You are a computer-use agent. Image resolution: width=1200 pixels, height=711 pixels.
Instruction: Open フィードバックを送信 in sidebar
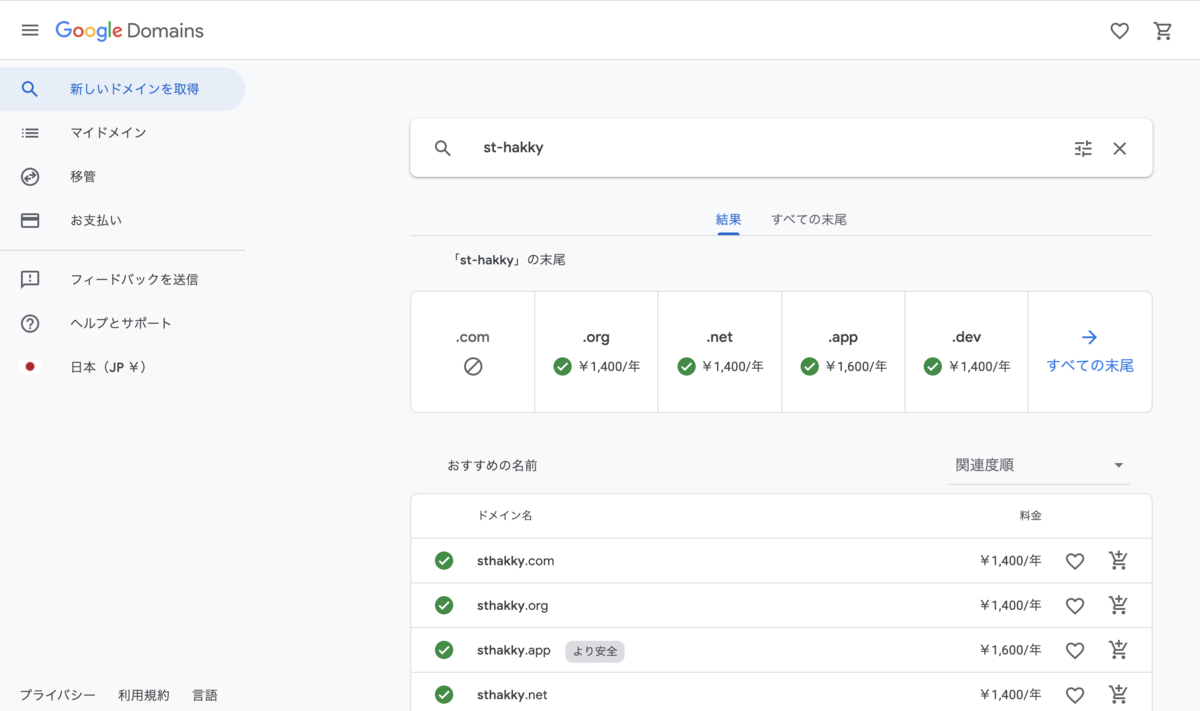[x=122, y=280]
